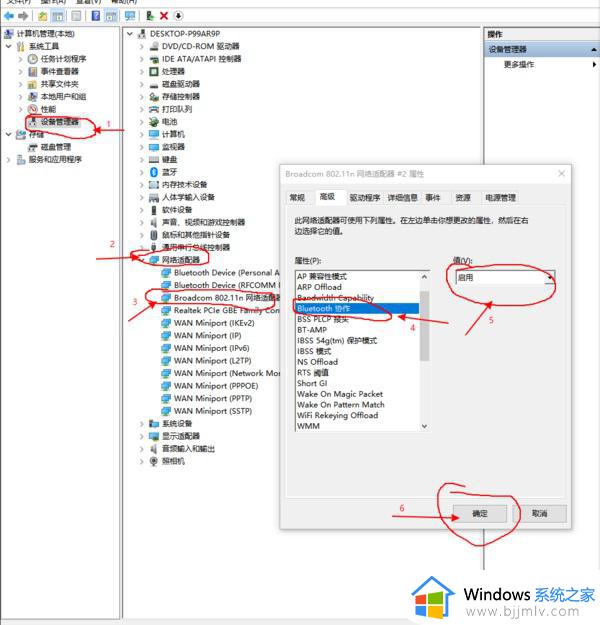Click the back arrow toolbar icon

point(9,16)
